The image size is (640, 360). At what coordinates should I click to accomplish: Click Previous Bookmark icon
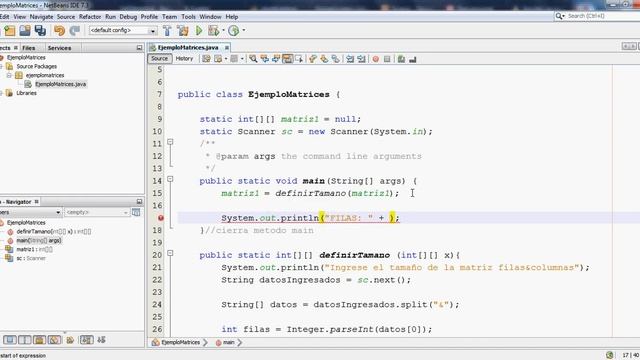tap(313, 59)
